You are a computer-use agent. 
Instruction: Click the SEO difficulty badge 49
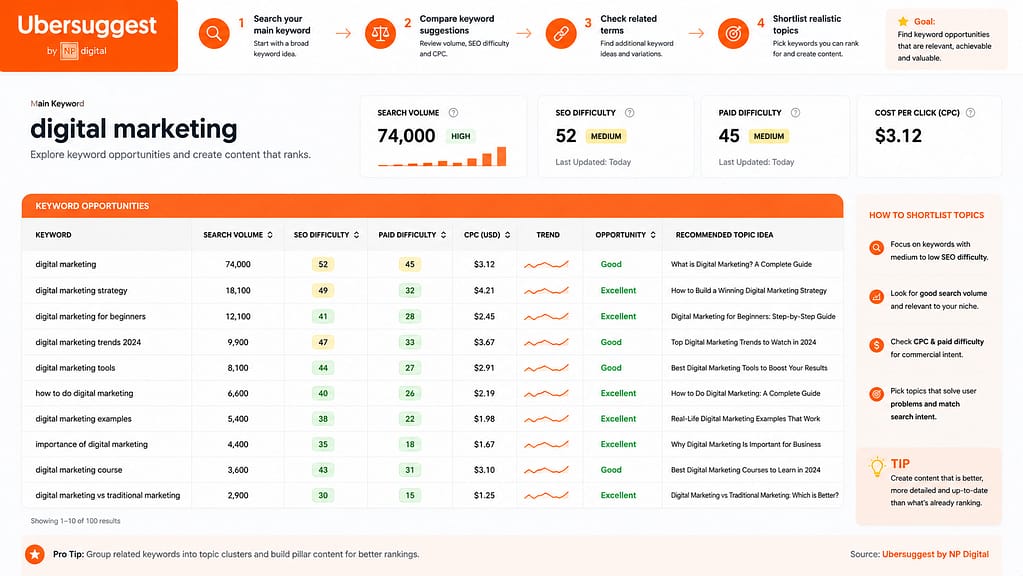323,290
